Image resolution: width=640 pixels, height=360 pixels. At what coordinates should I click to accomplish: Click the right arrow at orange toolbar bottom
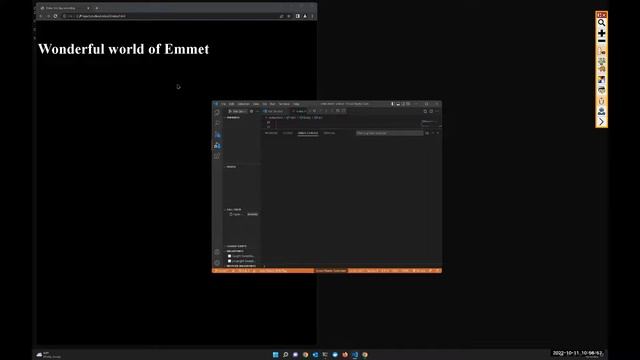(x=602, y=122)
